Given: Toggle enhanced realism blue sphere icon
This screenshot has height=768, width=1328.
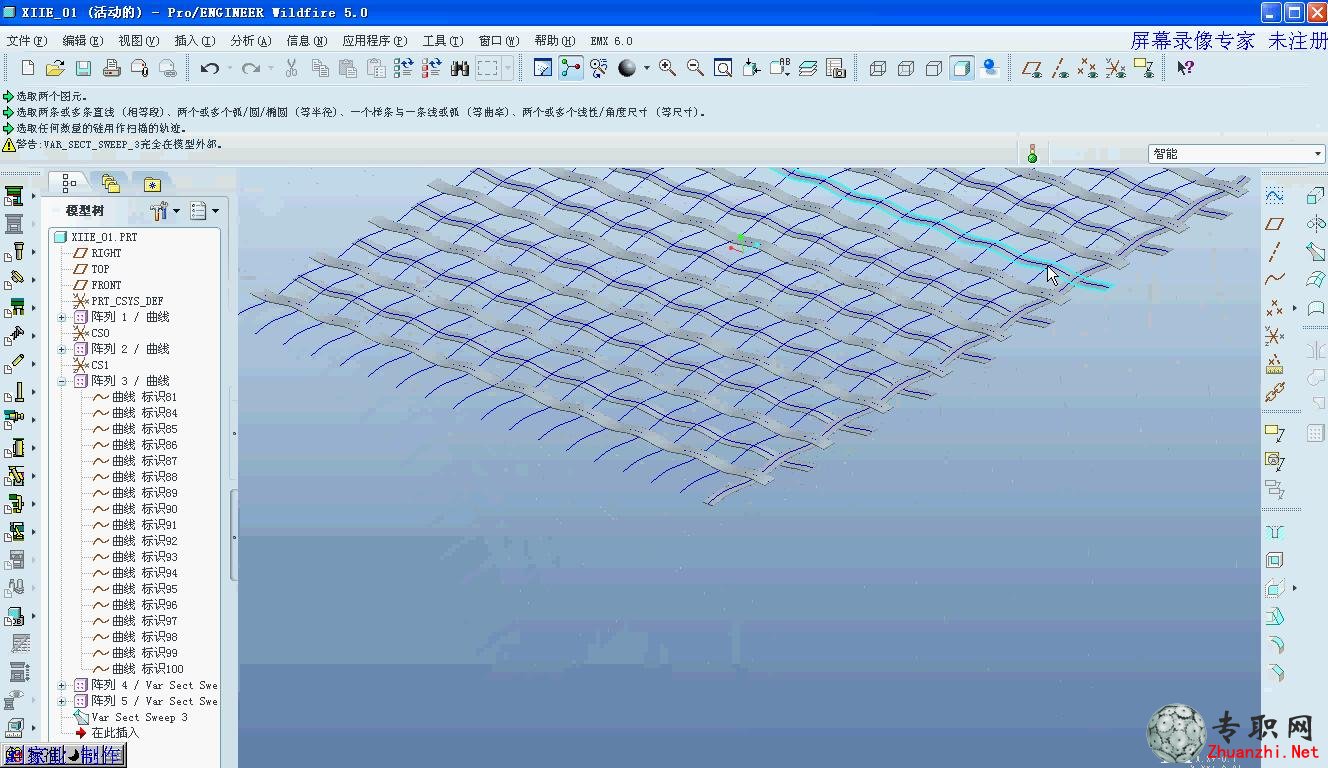Looking at the screenshot, I should click(x=990, y=68).
